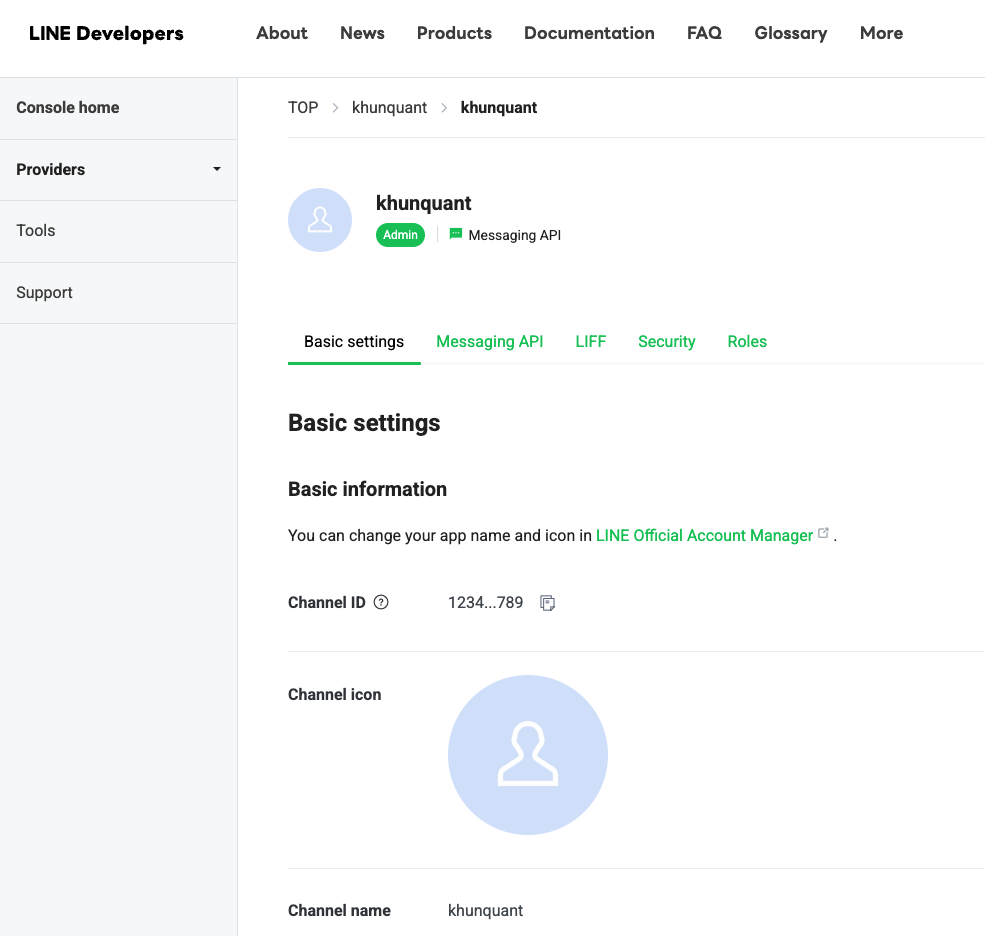Open LINE Official Account Manager link

coord(704,535)
